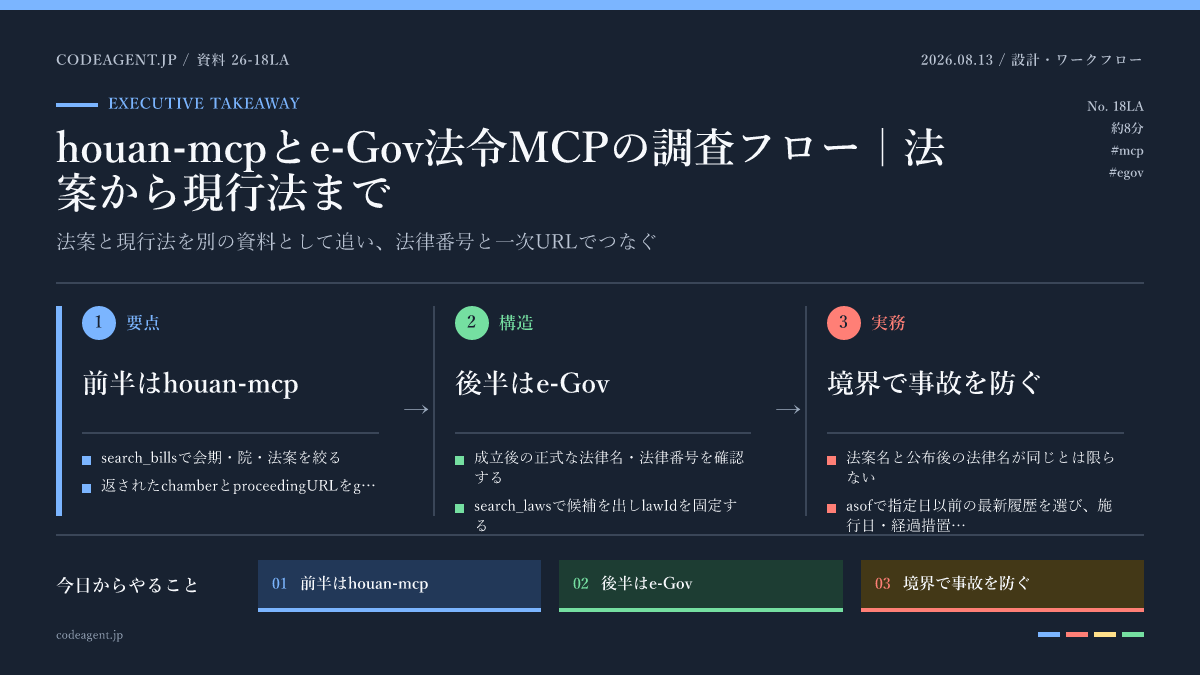Click heading 境界で事故を防ぐ in column three
The width and height of the screenshot is (1200, 675).
pyautogui.click(x=934, y=384)
